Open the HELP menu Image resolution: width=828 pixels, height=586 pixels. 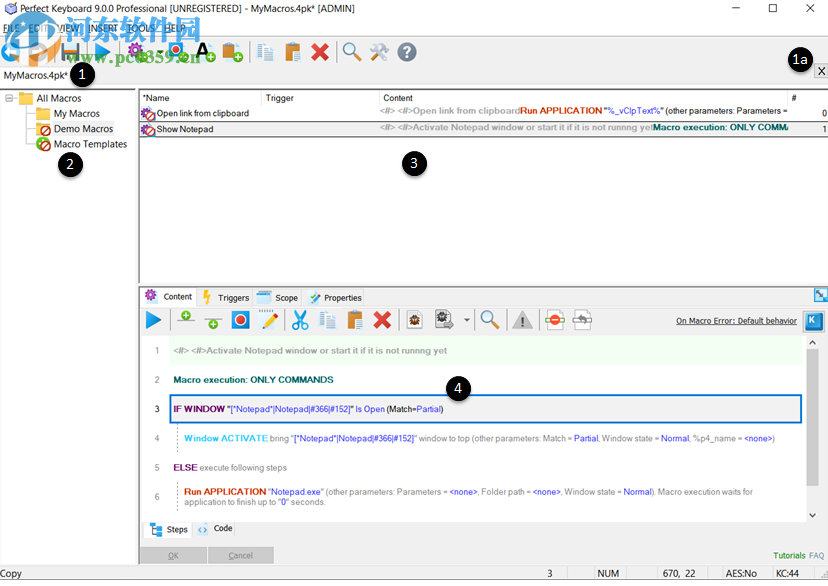click(x=175, y=28)
